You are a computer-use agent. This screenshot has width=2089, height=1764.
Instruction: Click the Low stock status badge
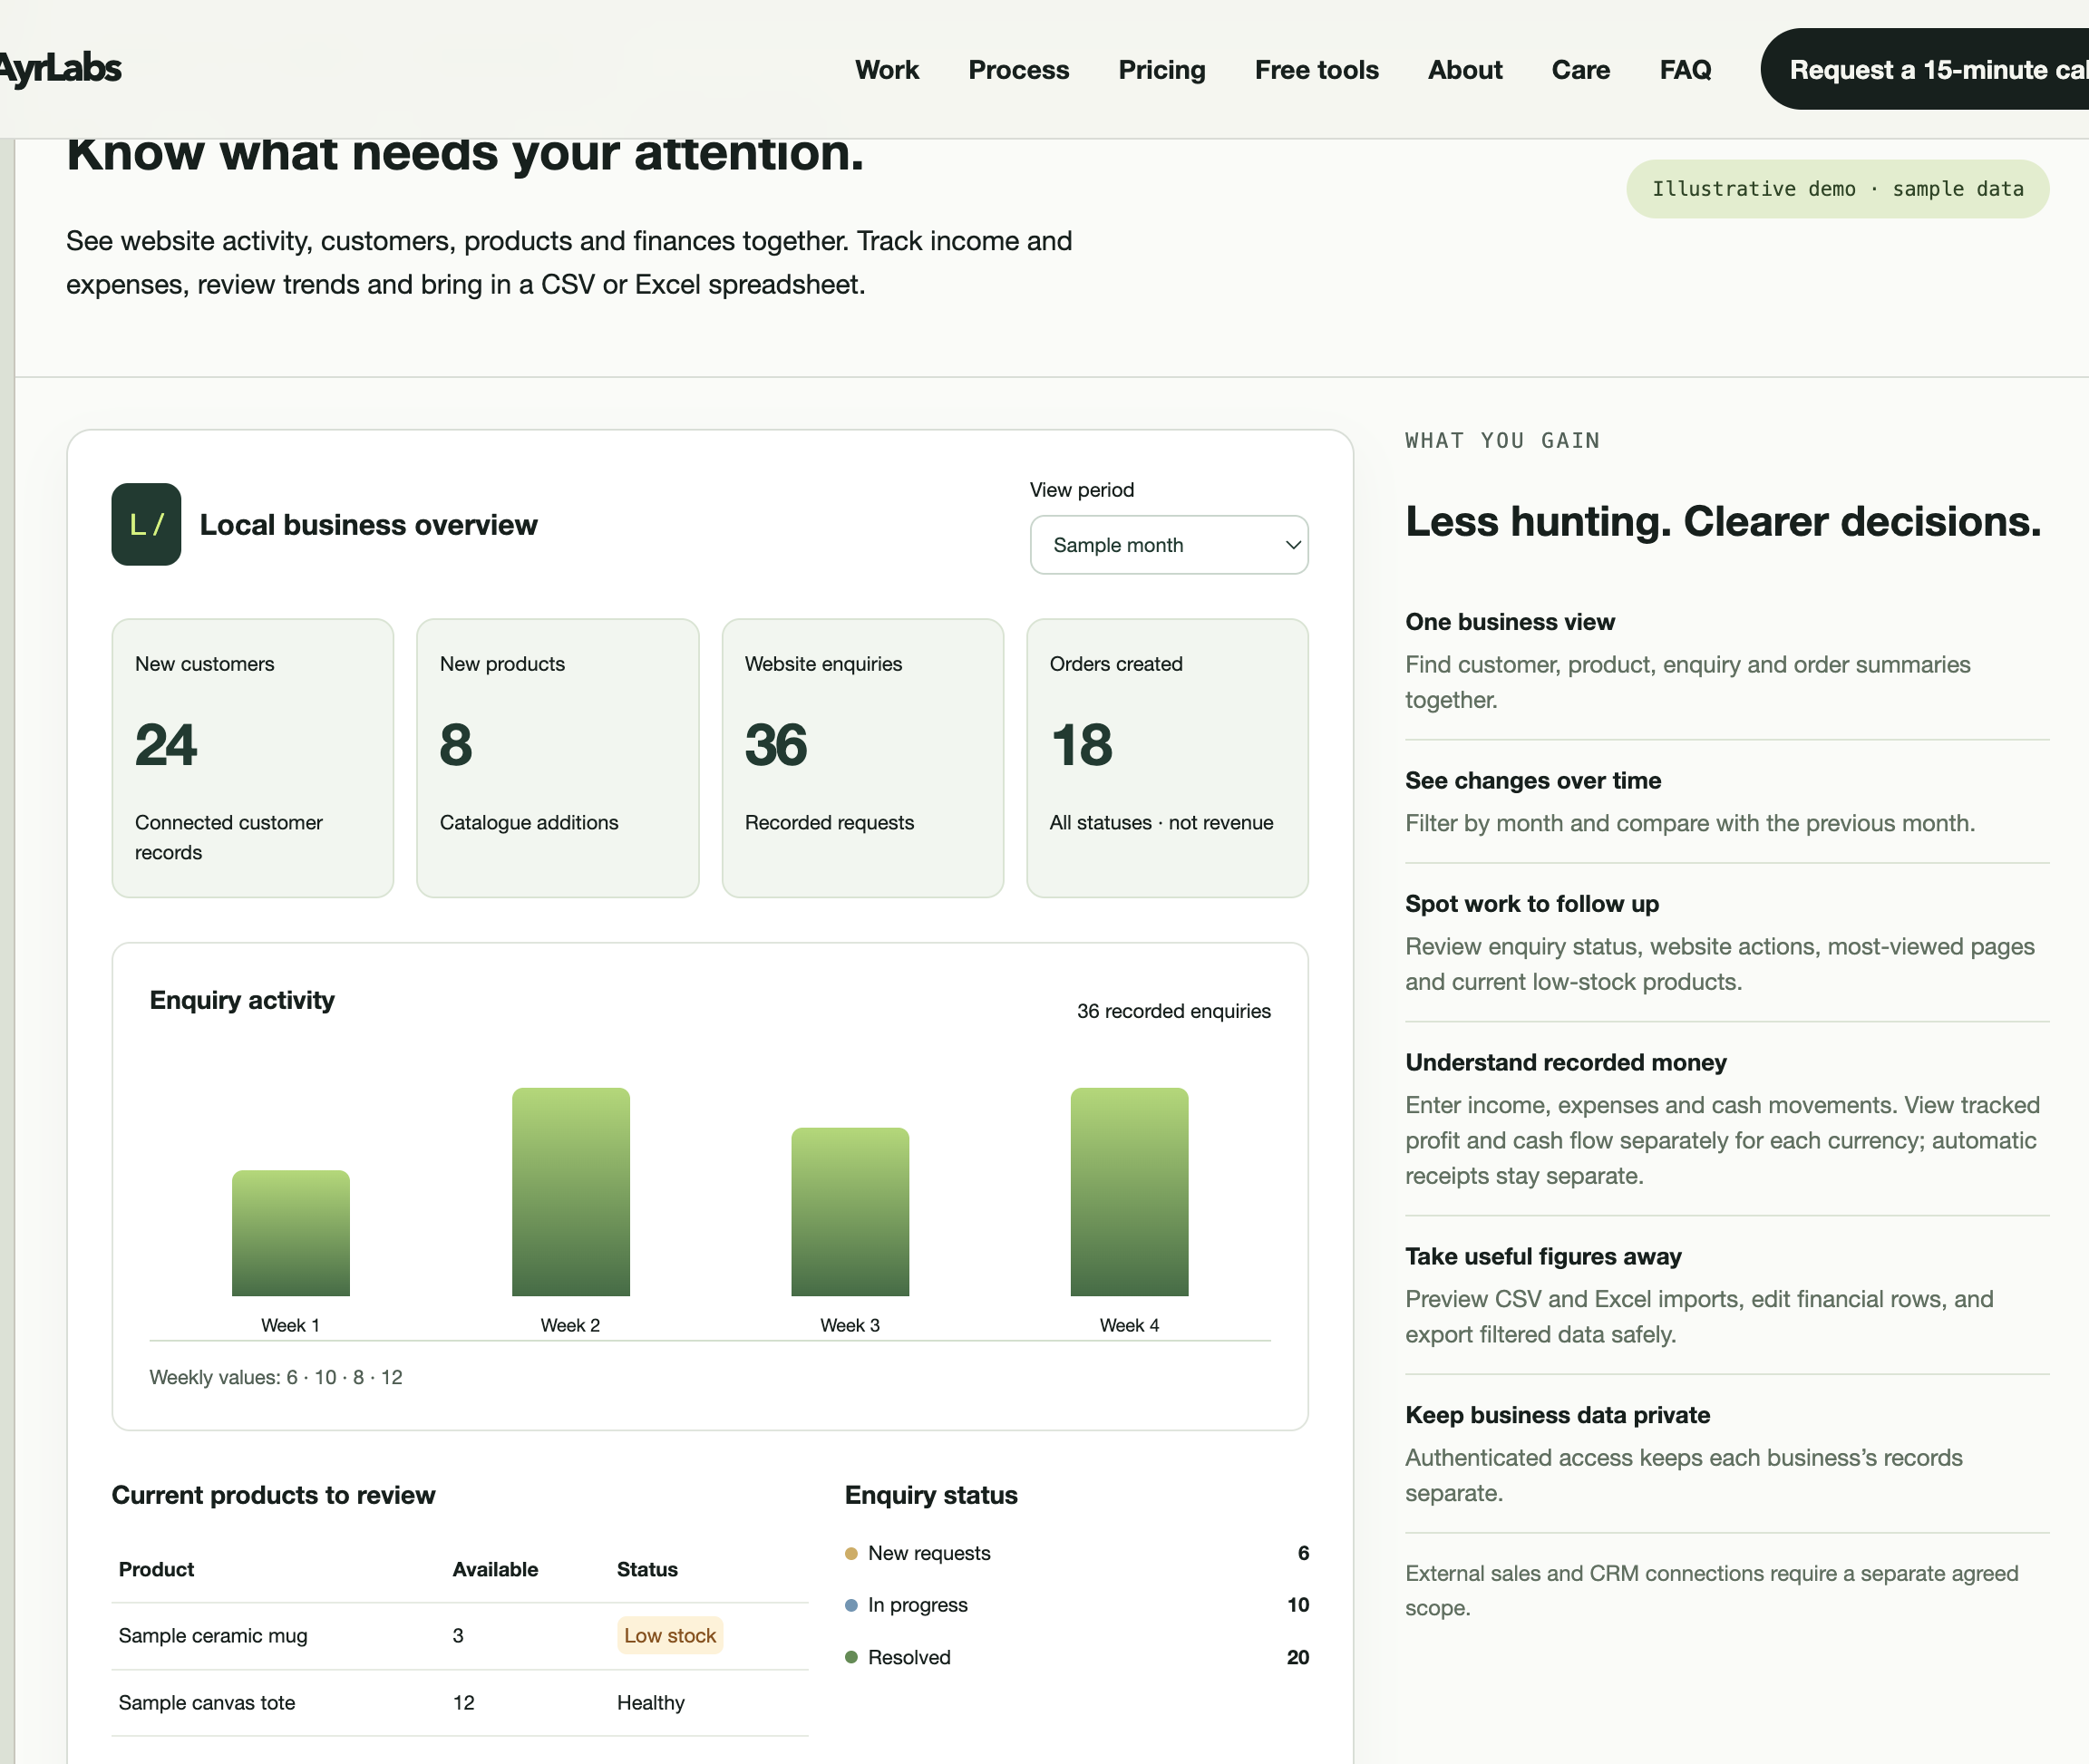click(670, 1635)
